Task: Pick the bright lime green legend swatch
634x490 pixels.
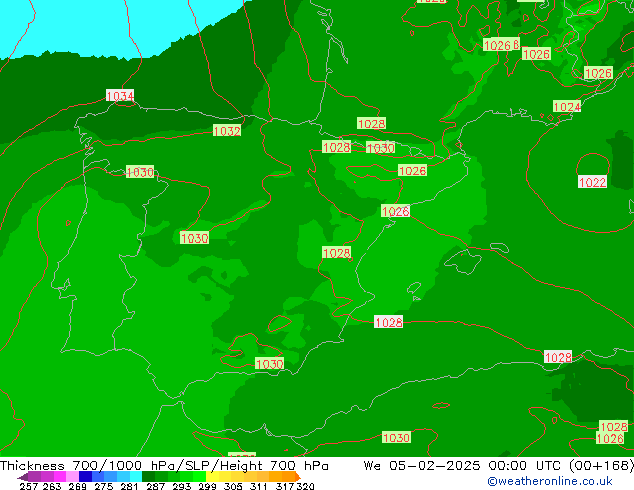Action: pyautogui.click(x=199, y=476)
